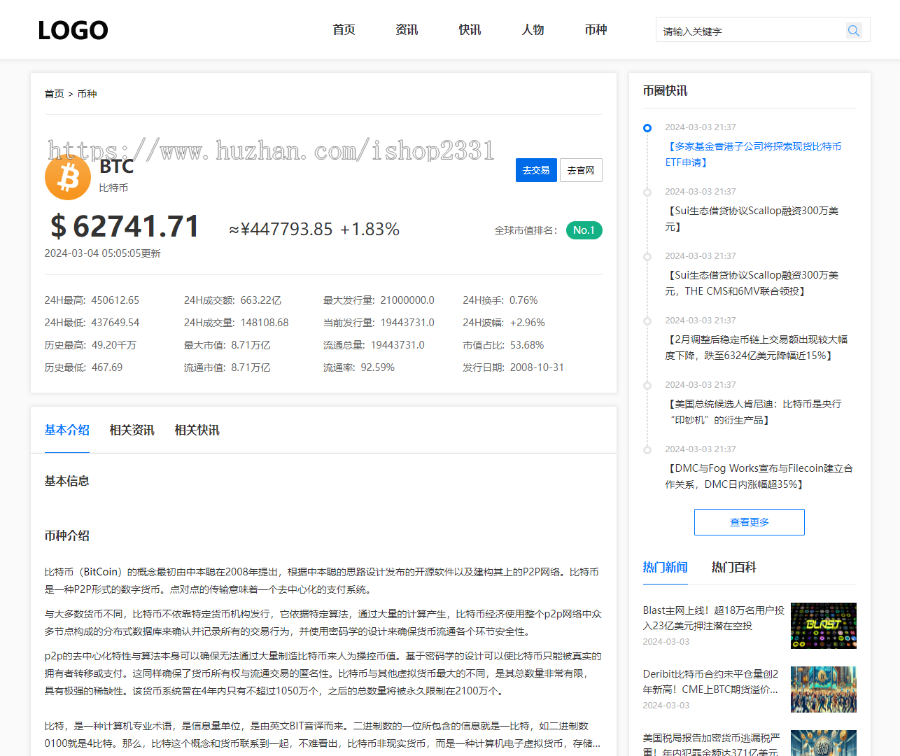Switch to the 热门新闻 tab
This screenshot has width=900, height=756.
pyautogui.click(x=665, y=567)
